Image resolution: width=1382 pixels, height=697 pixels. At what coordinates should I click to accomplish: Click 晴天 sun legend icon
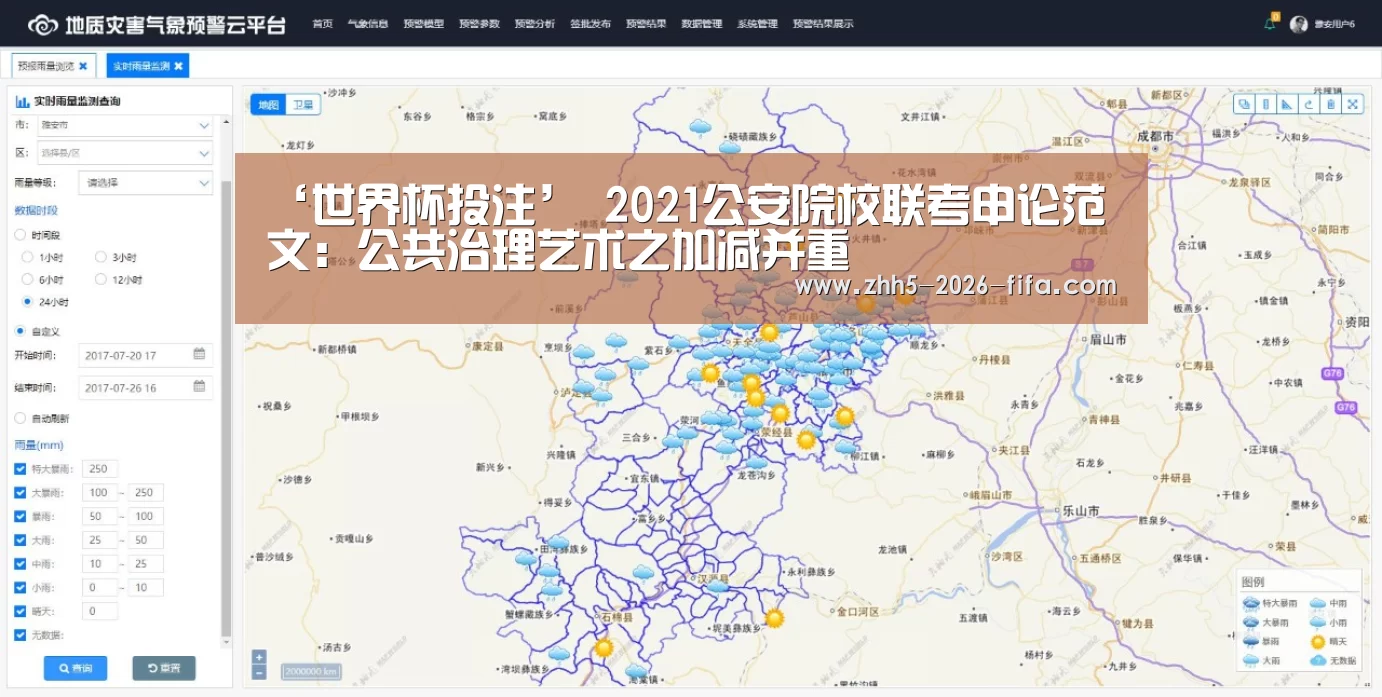point(1318,641)
